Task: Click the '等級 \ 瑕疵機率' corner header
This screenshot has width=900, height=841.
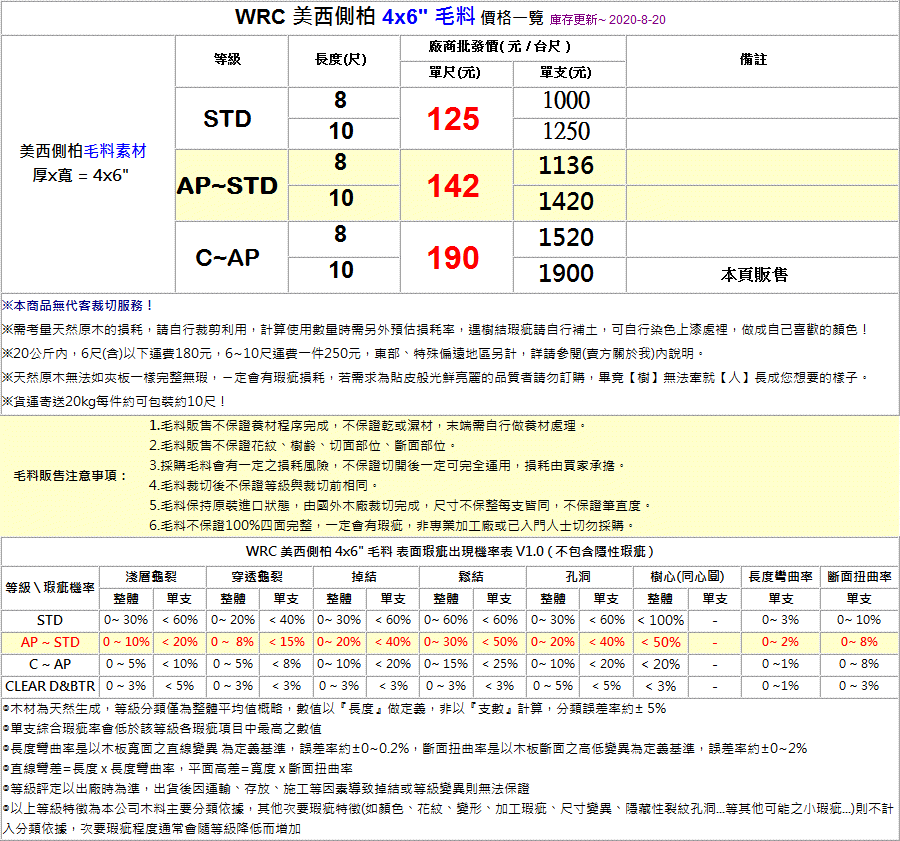Action: 50,587
